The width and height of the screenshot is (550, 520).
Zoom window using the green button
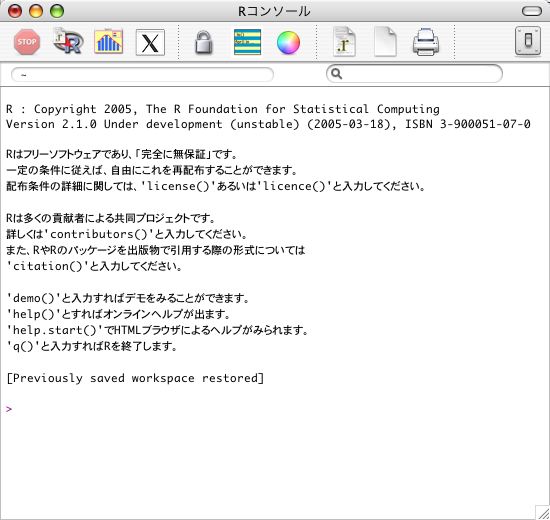click(57, 11)
